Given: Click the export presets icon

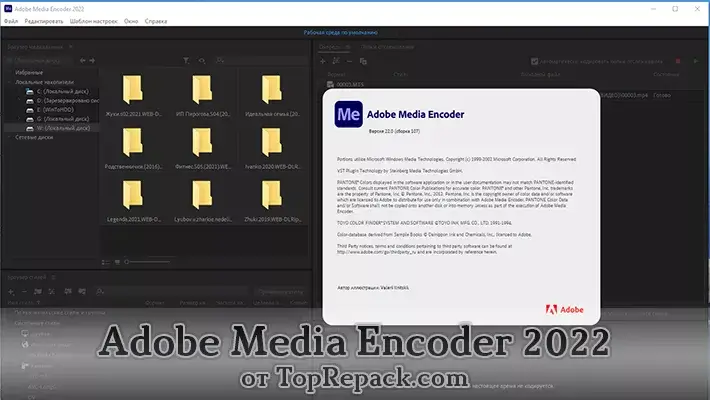Looking at the screenshot, I should [x=82, y=292].
